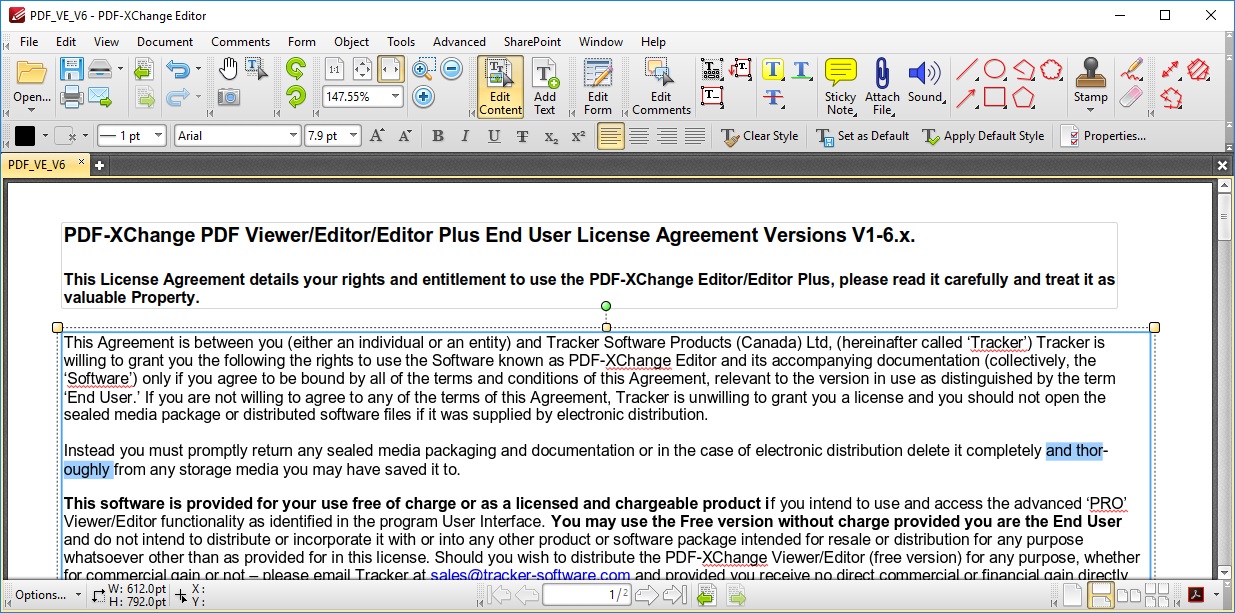Activate the Edit Form mode
The width and height of the screenshot is (1235, 613).
[596, 87]
